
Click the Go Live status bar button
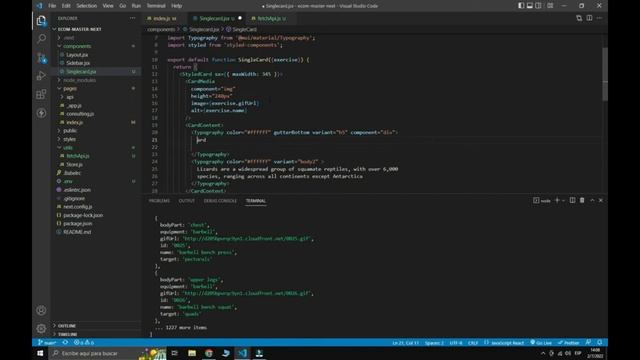pyautogui.click(x=541, y=342)
